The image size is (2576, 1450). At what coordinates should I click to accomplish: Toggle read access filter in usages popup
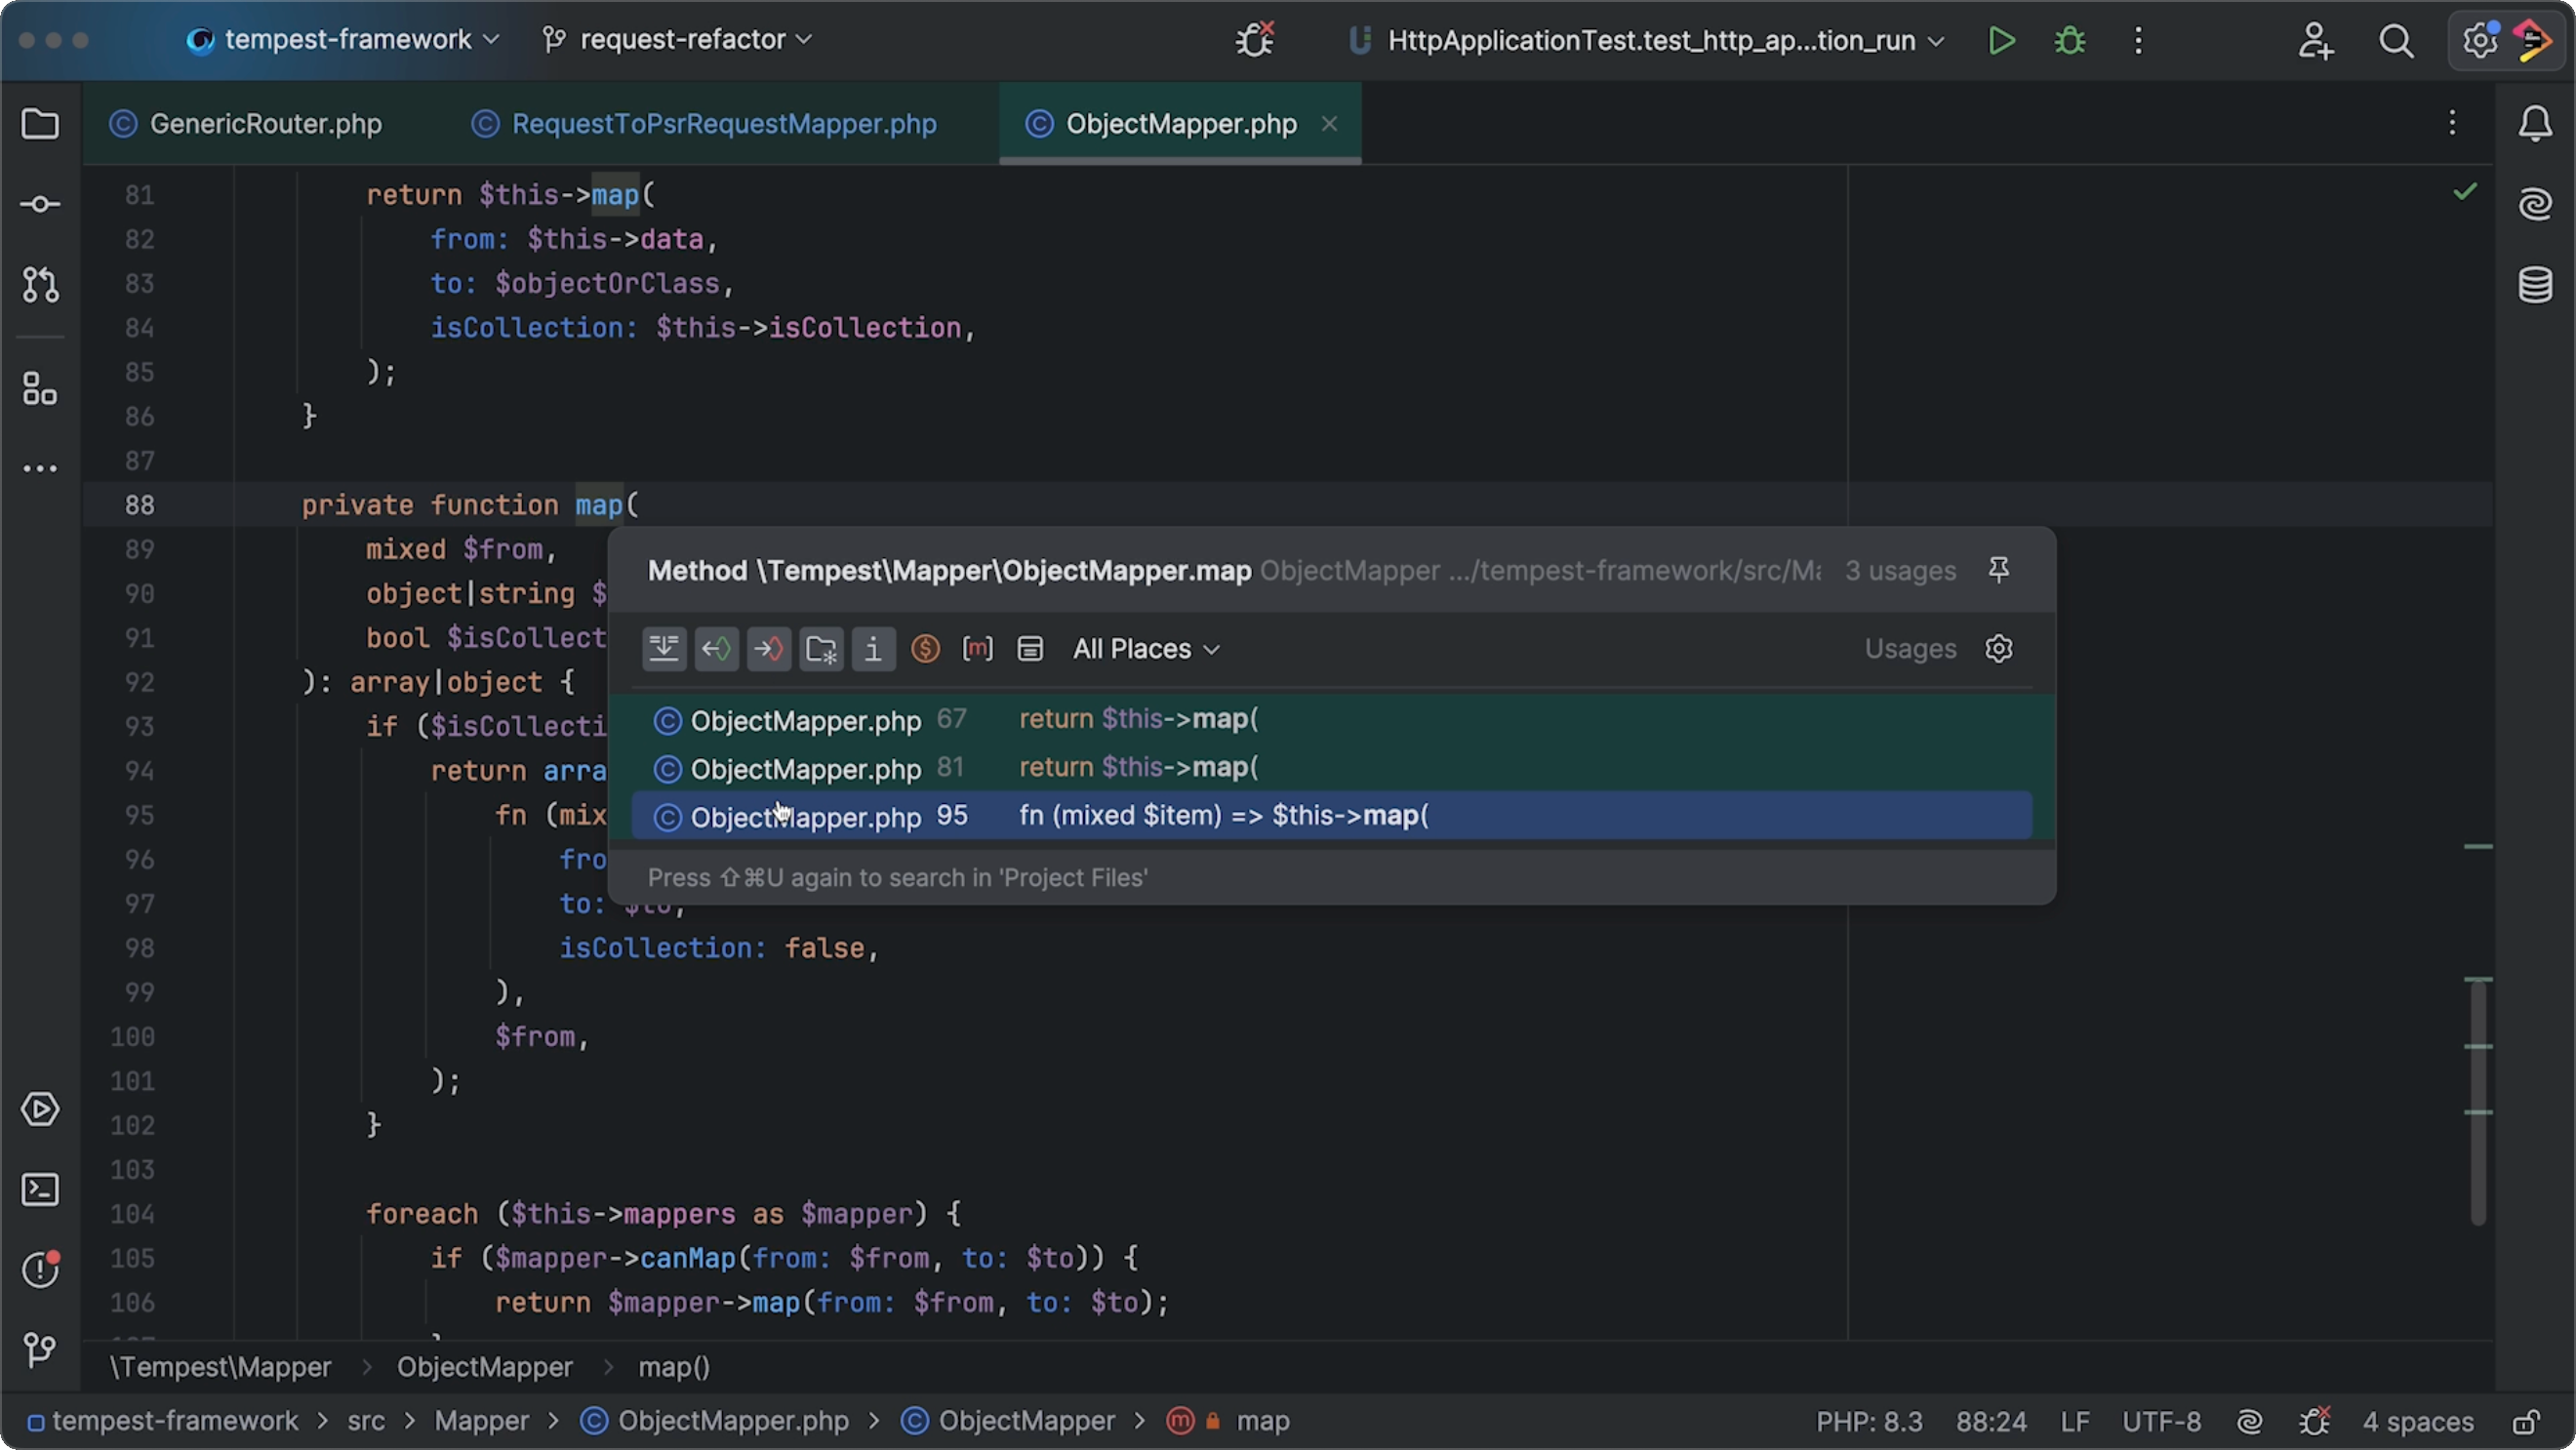point(716,649)
